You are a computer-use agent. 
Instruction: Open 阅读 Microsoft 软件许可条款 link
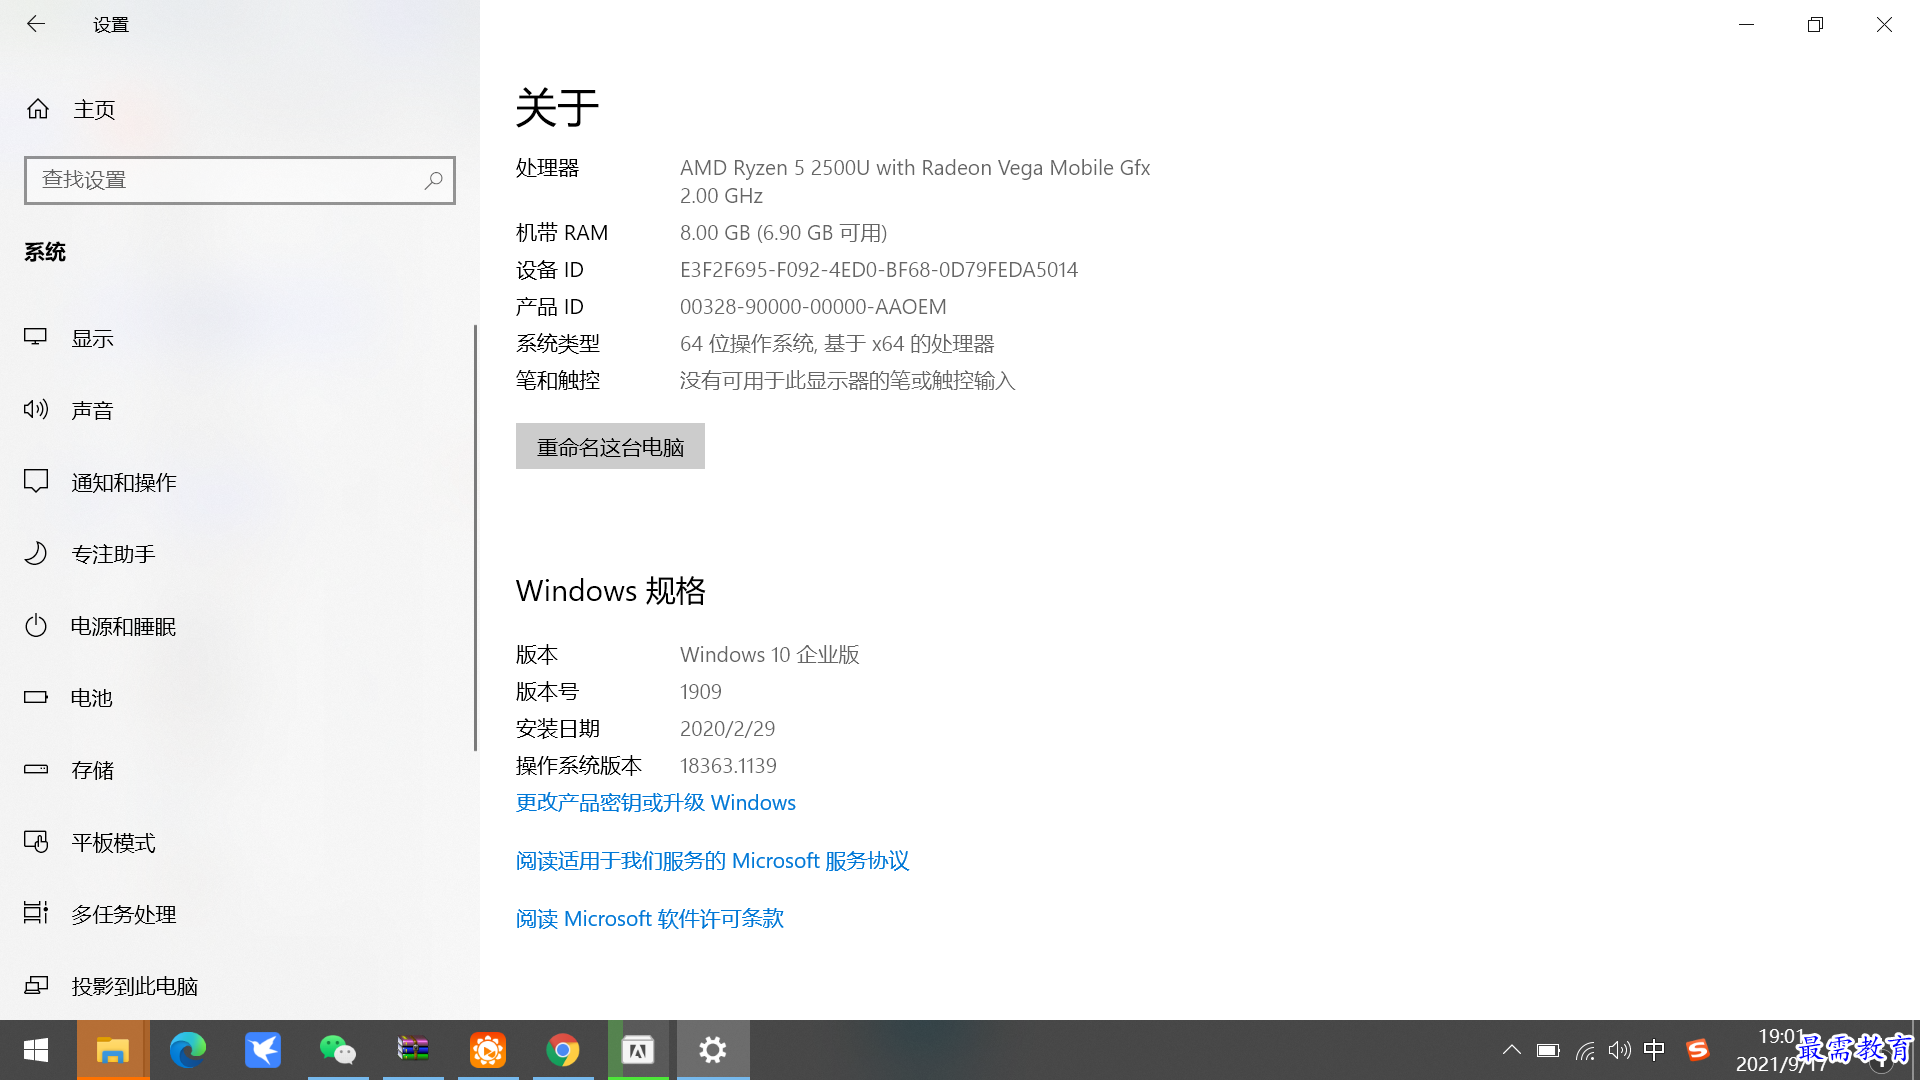pyautogui.click(x=650, y=919)
